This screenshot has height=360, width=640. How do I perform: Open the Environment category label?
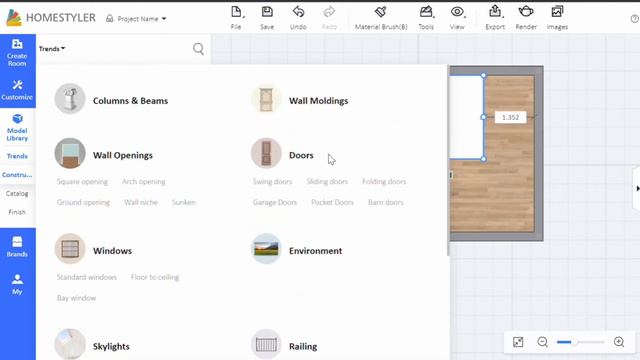coord(316,251)
